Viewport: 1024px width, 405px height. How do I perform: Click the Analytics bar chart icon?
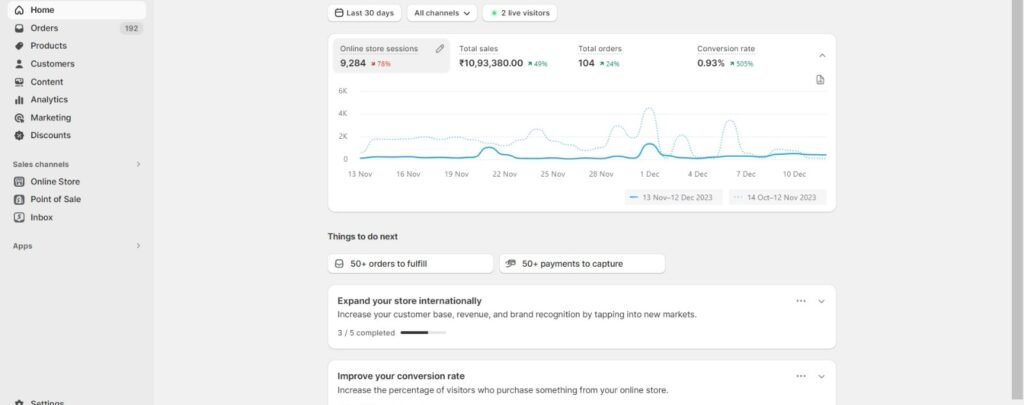coord(19,100)
